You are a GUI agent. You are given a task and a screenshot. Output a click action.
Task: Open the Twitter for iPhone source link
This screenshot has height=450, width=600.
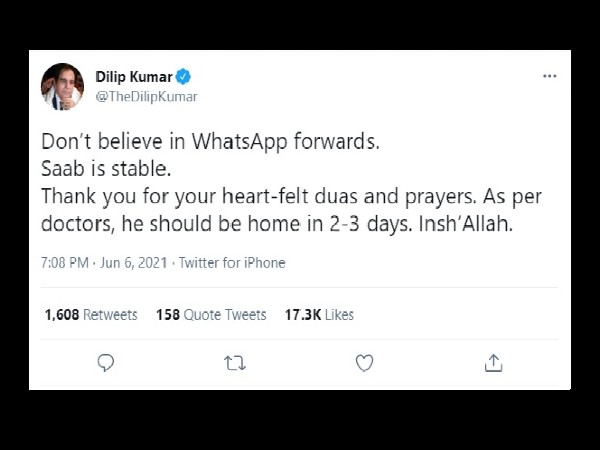232,263
